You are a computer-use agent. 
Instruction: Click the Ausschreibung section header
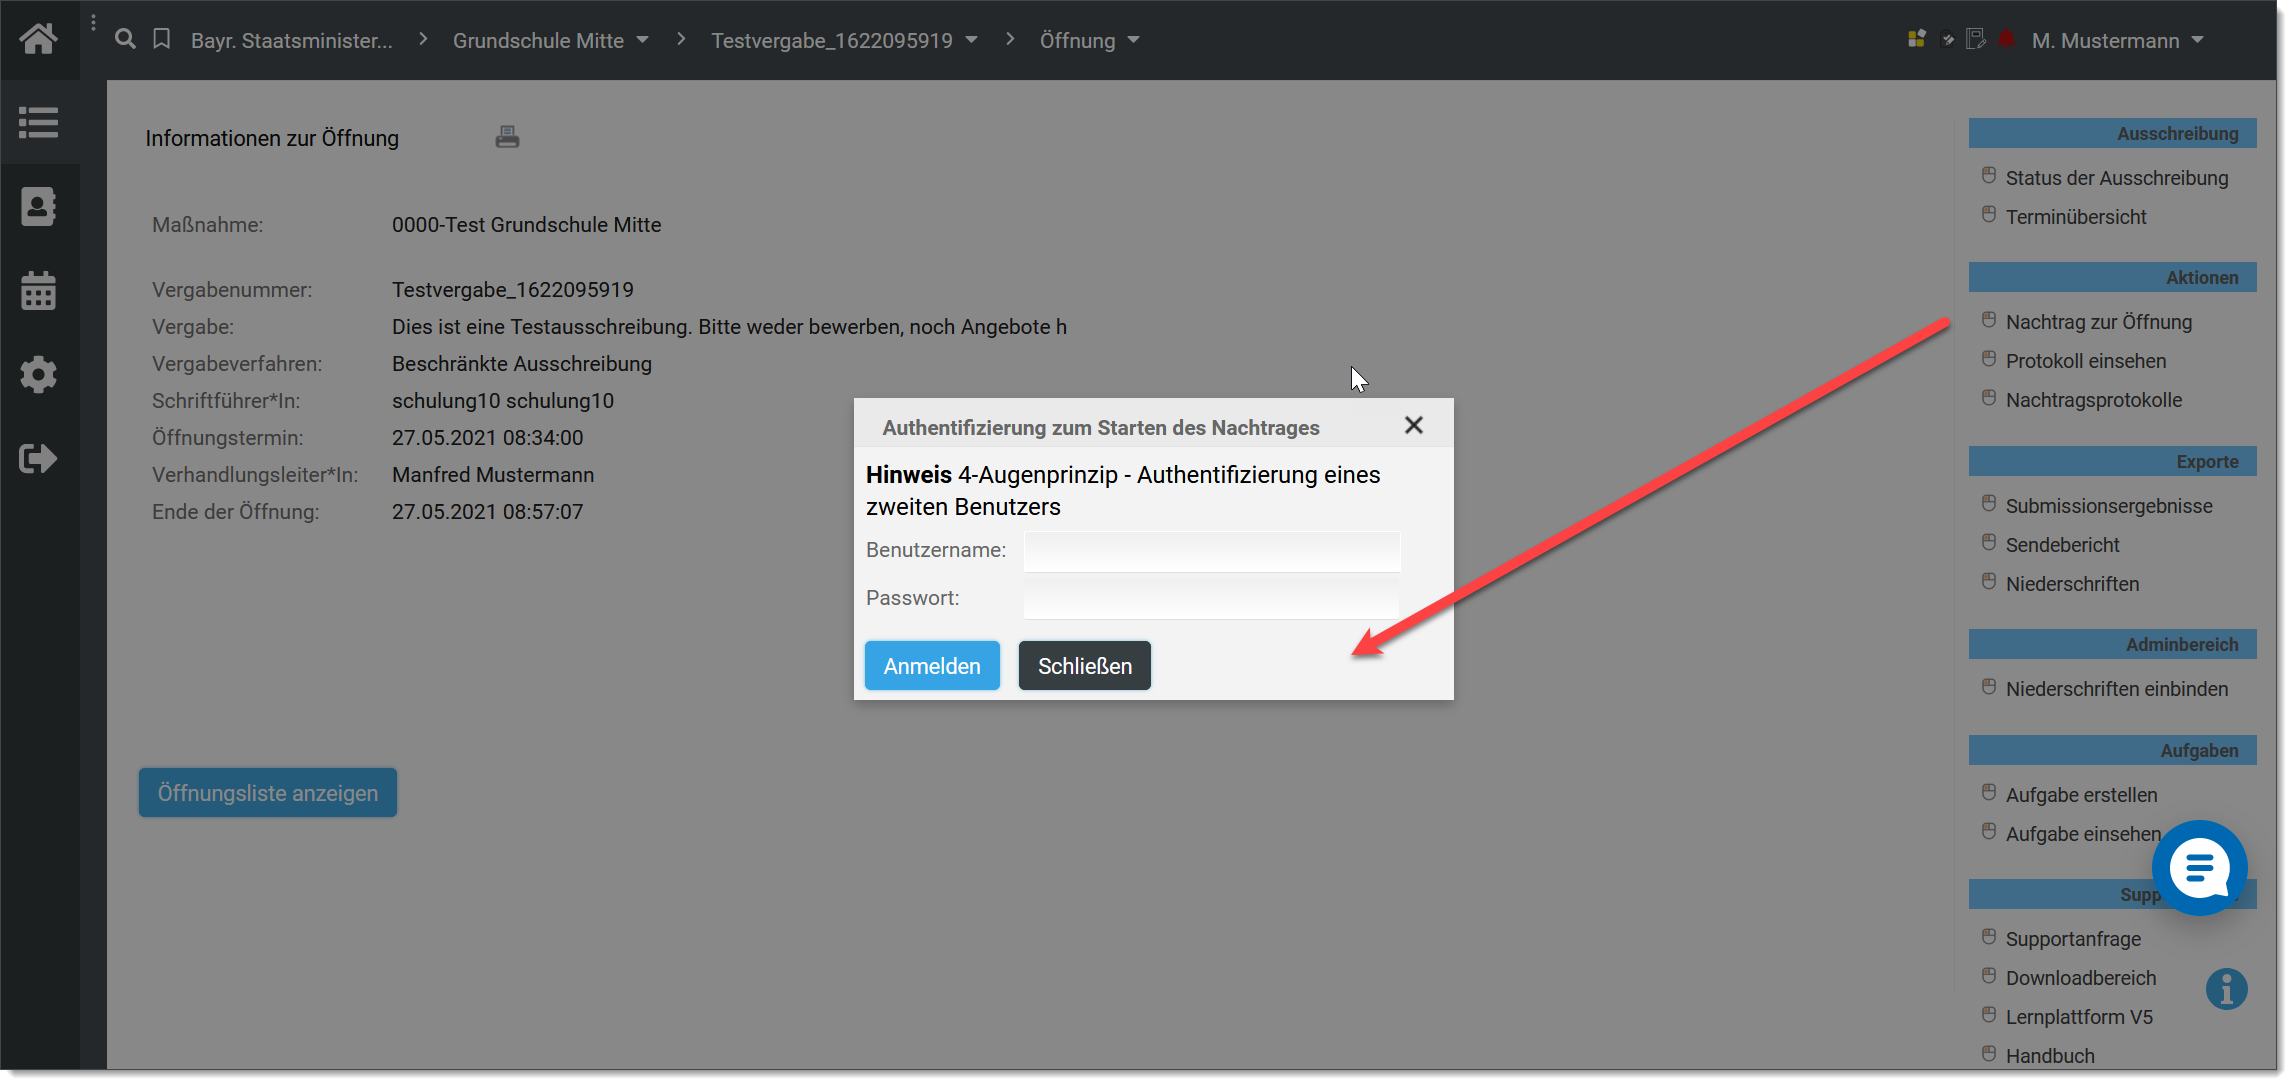pyautogui.click(x=2112, y=133)
